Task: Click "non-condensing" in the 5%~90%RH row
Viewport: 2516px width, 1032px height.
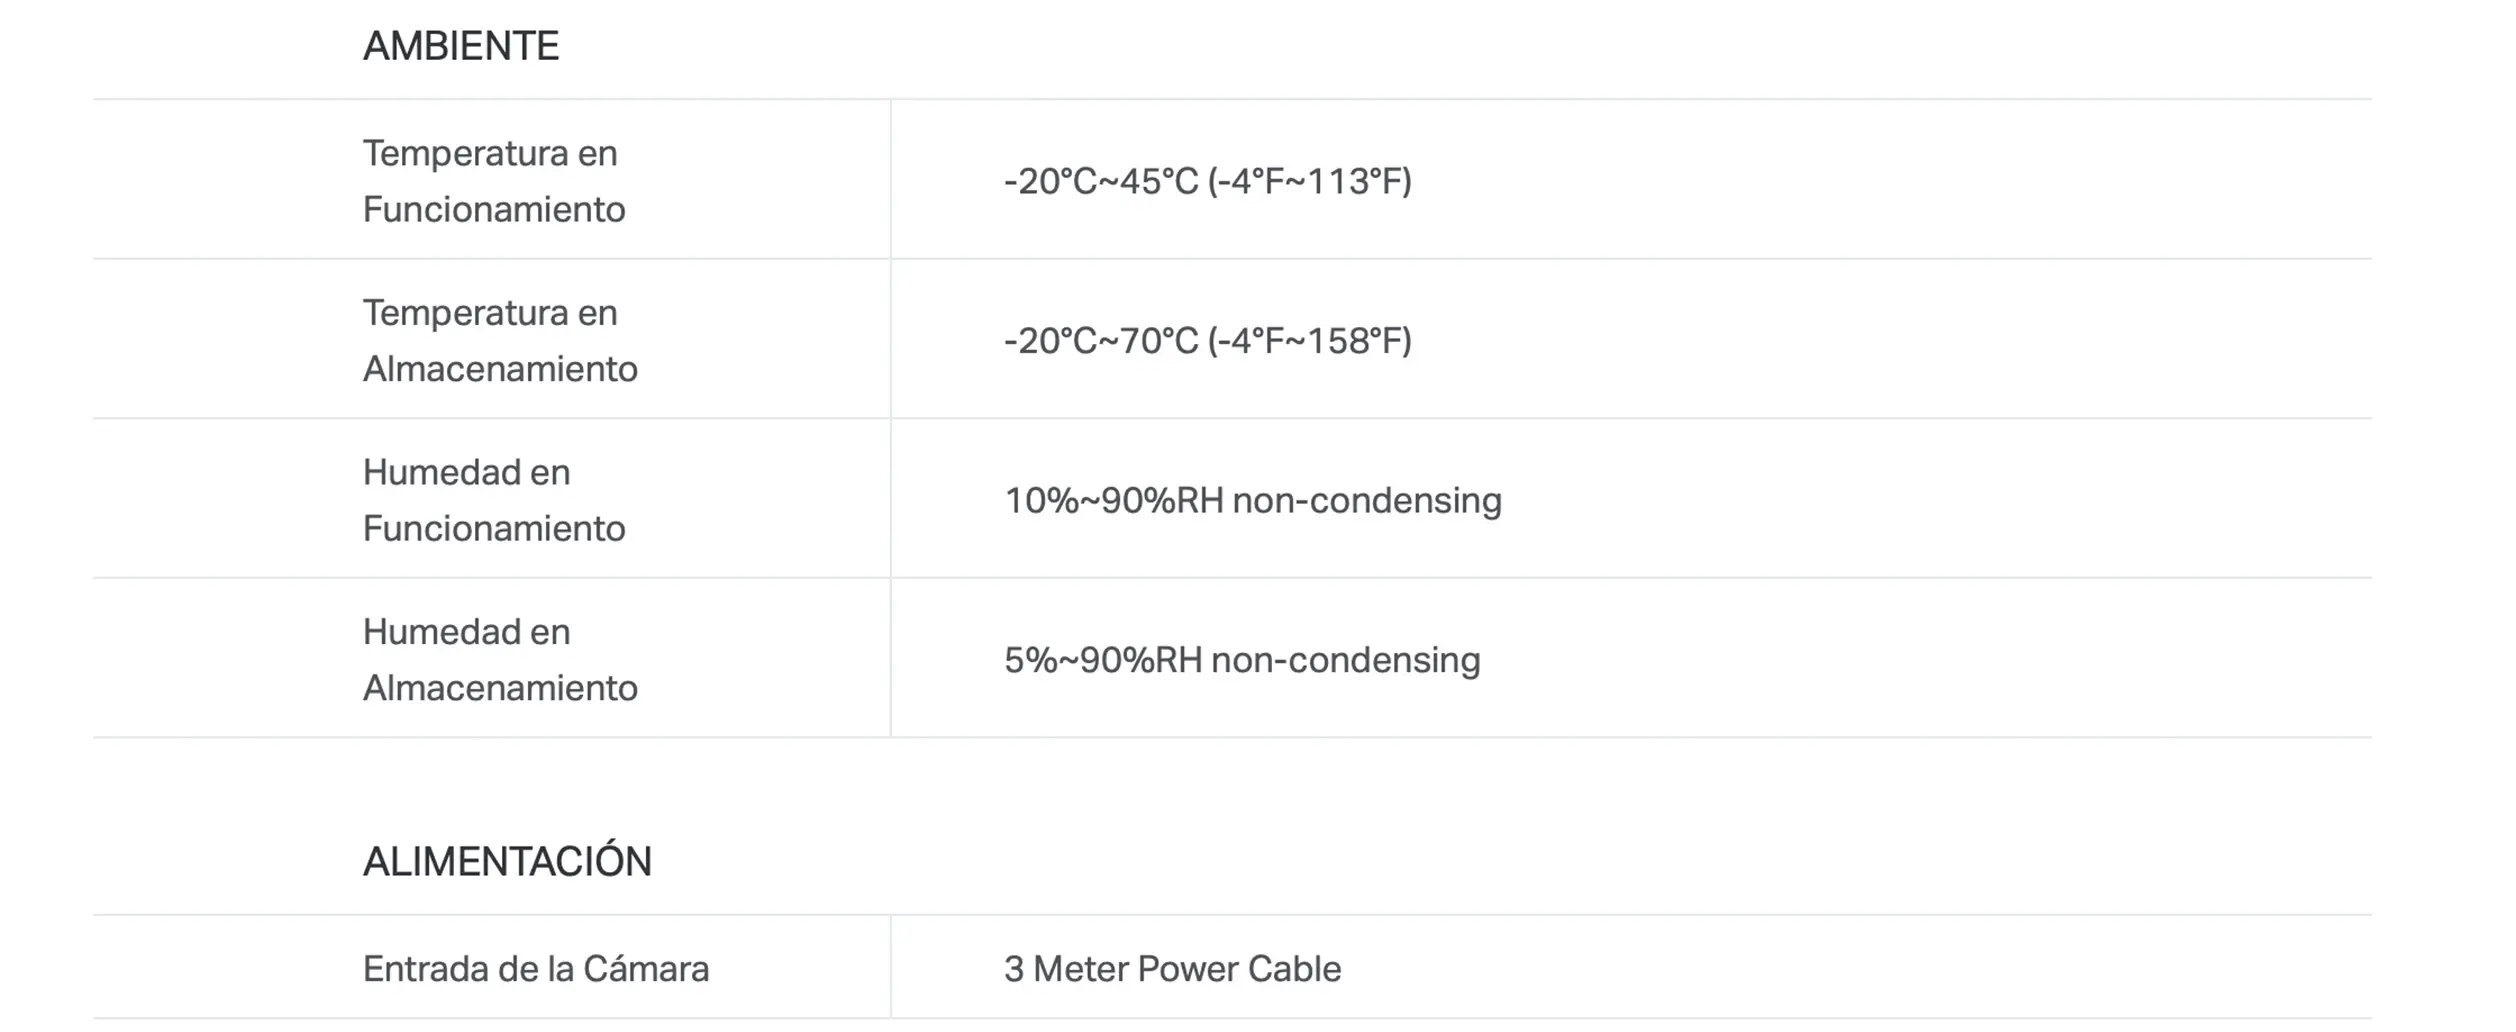Action: coord(1345,660)
